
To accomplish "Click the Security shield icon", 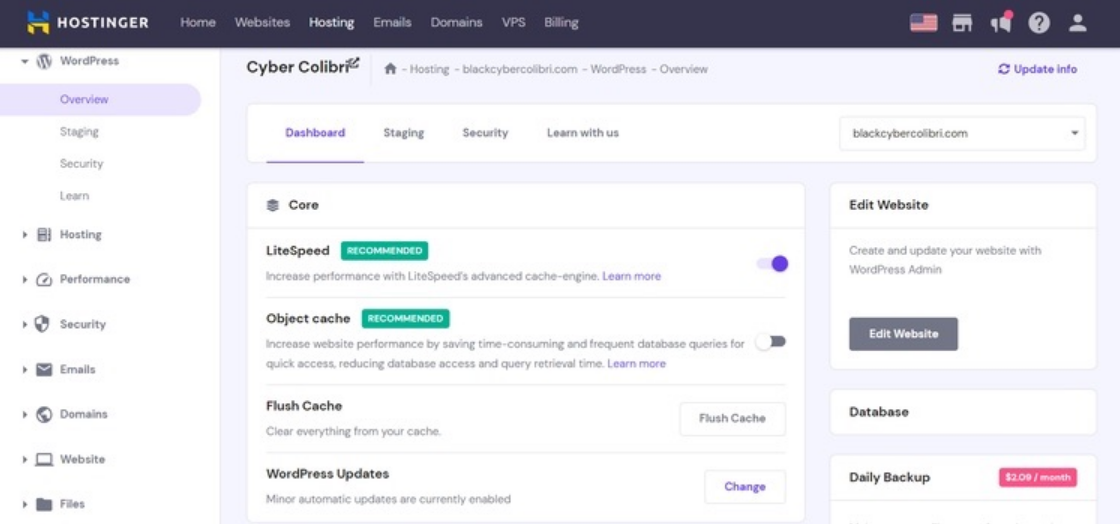I will 43,324.
